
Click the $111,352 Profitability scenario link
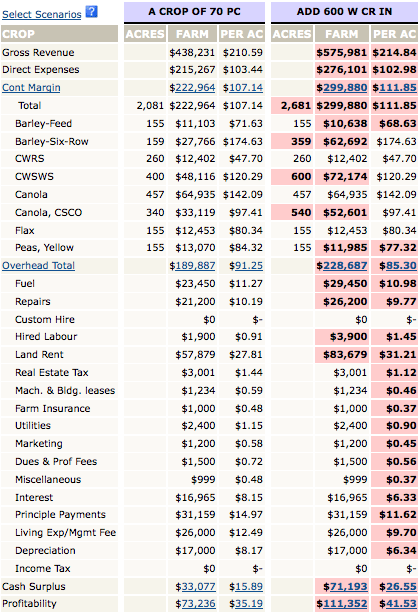click(x=341, y=603)
